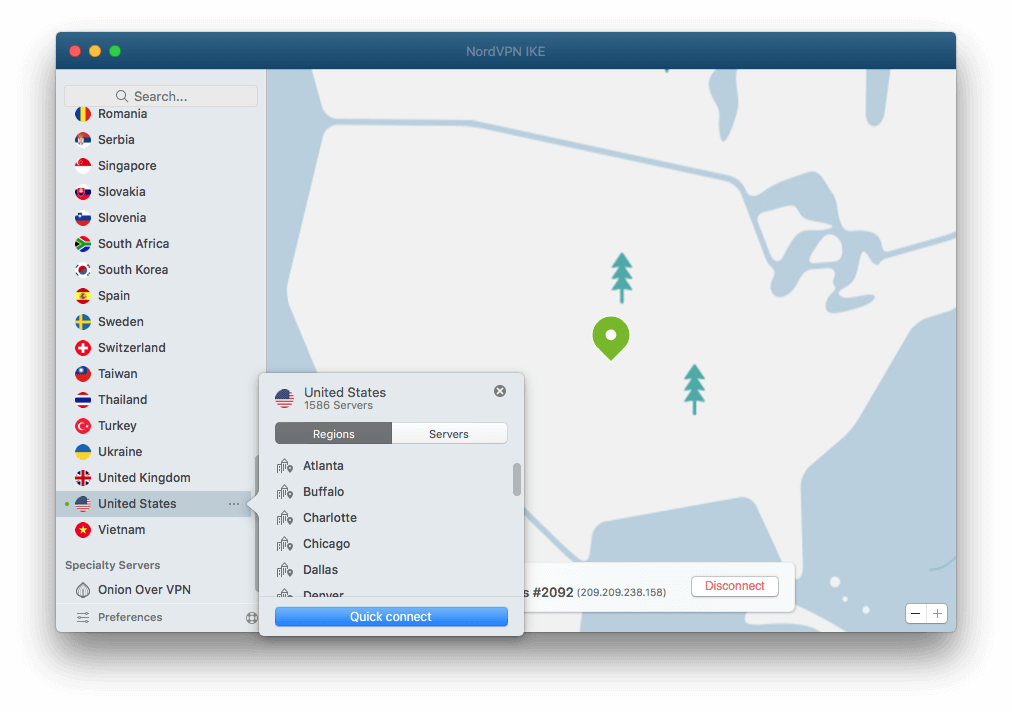
Task: Click the Chicago city icon
Action: click(x=285, y=544)
